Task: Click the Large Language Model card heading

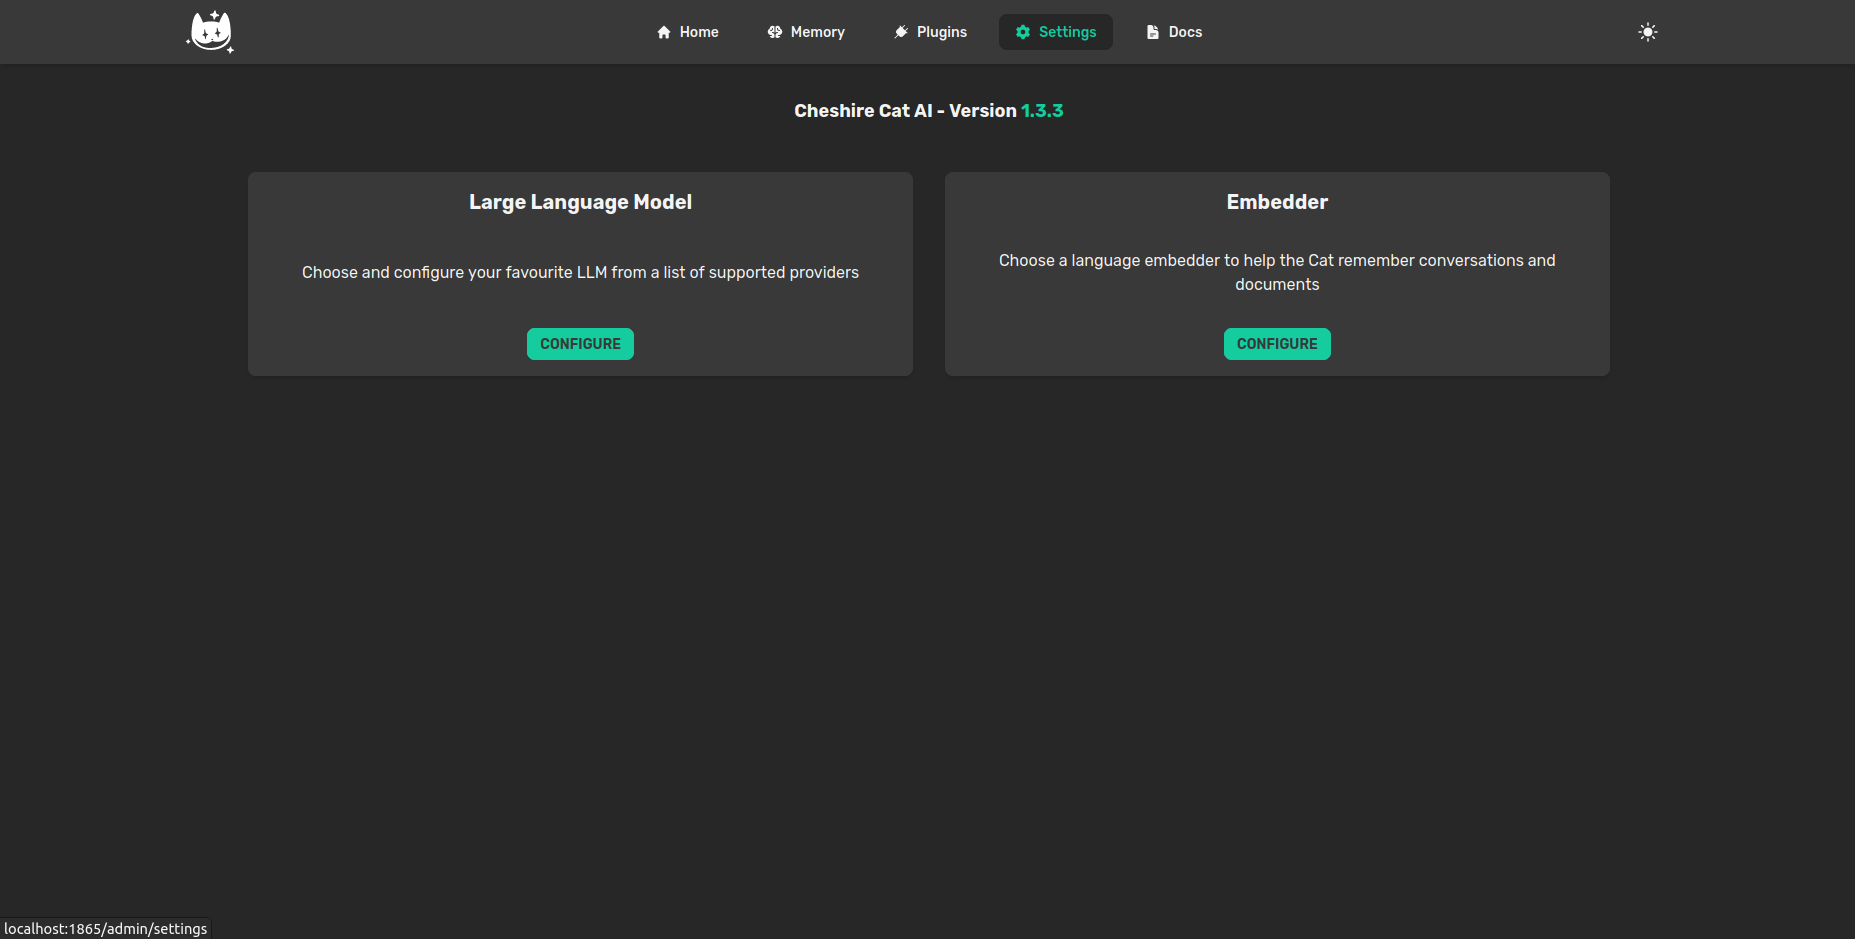Action: coord(580,201)
